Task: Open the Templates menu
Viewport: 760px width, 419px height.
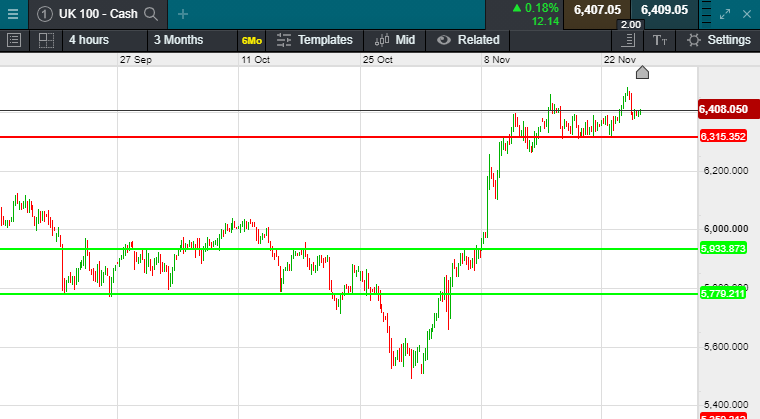Action: 315,40
